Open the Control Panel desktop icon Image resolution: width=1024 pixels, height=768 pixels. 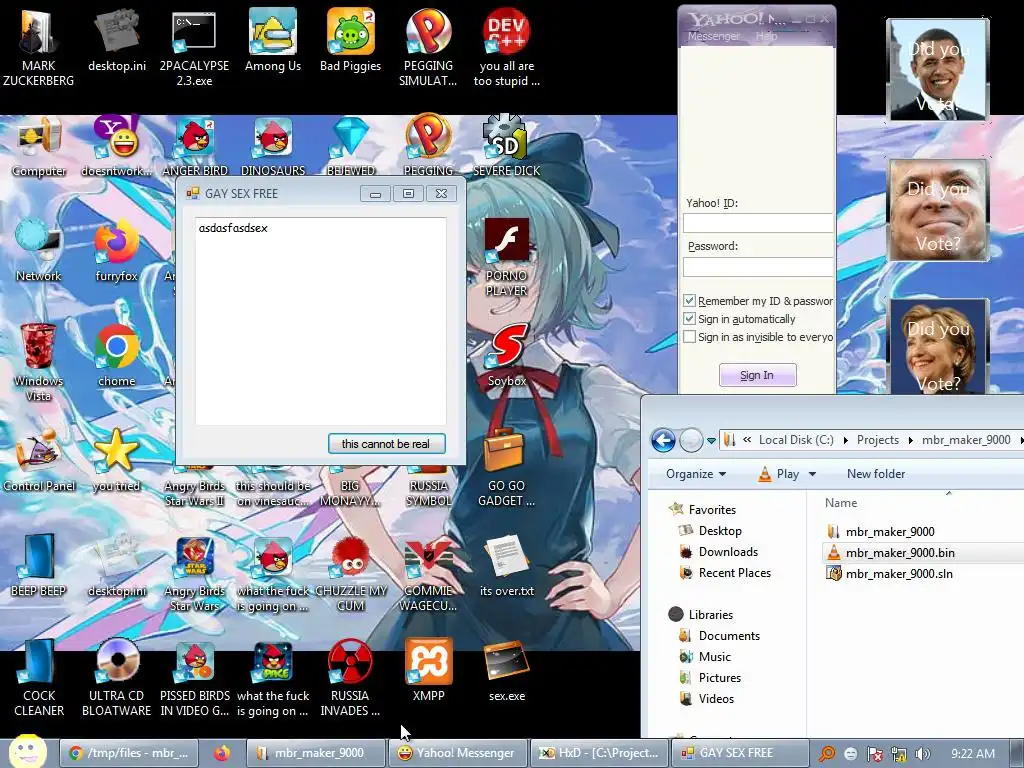point(39,461)
